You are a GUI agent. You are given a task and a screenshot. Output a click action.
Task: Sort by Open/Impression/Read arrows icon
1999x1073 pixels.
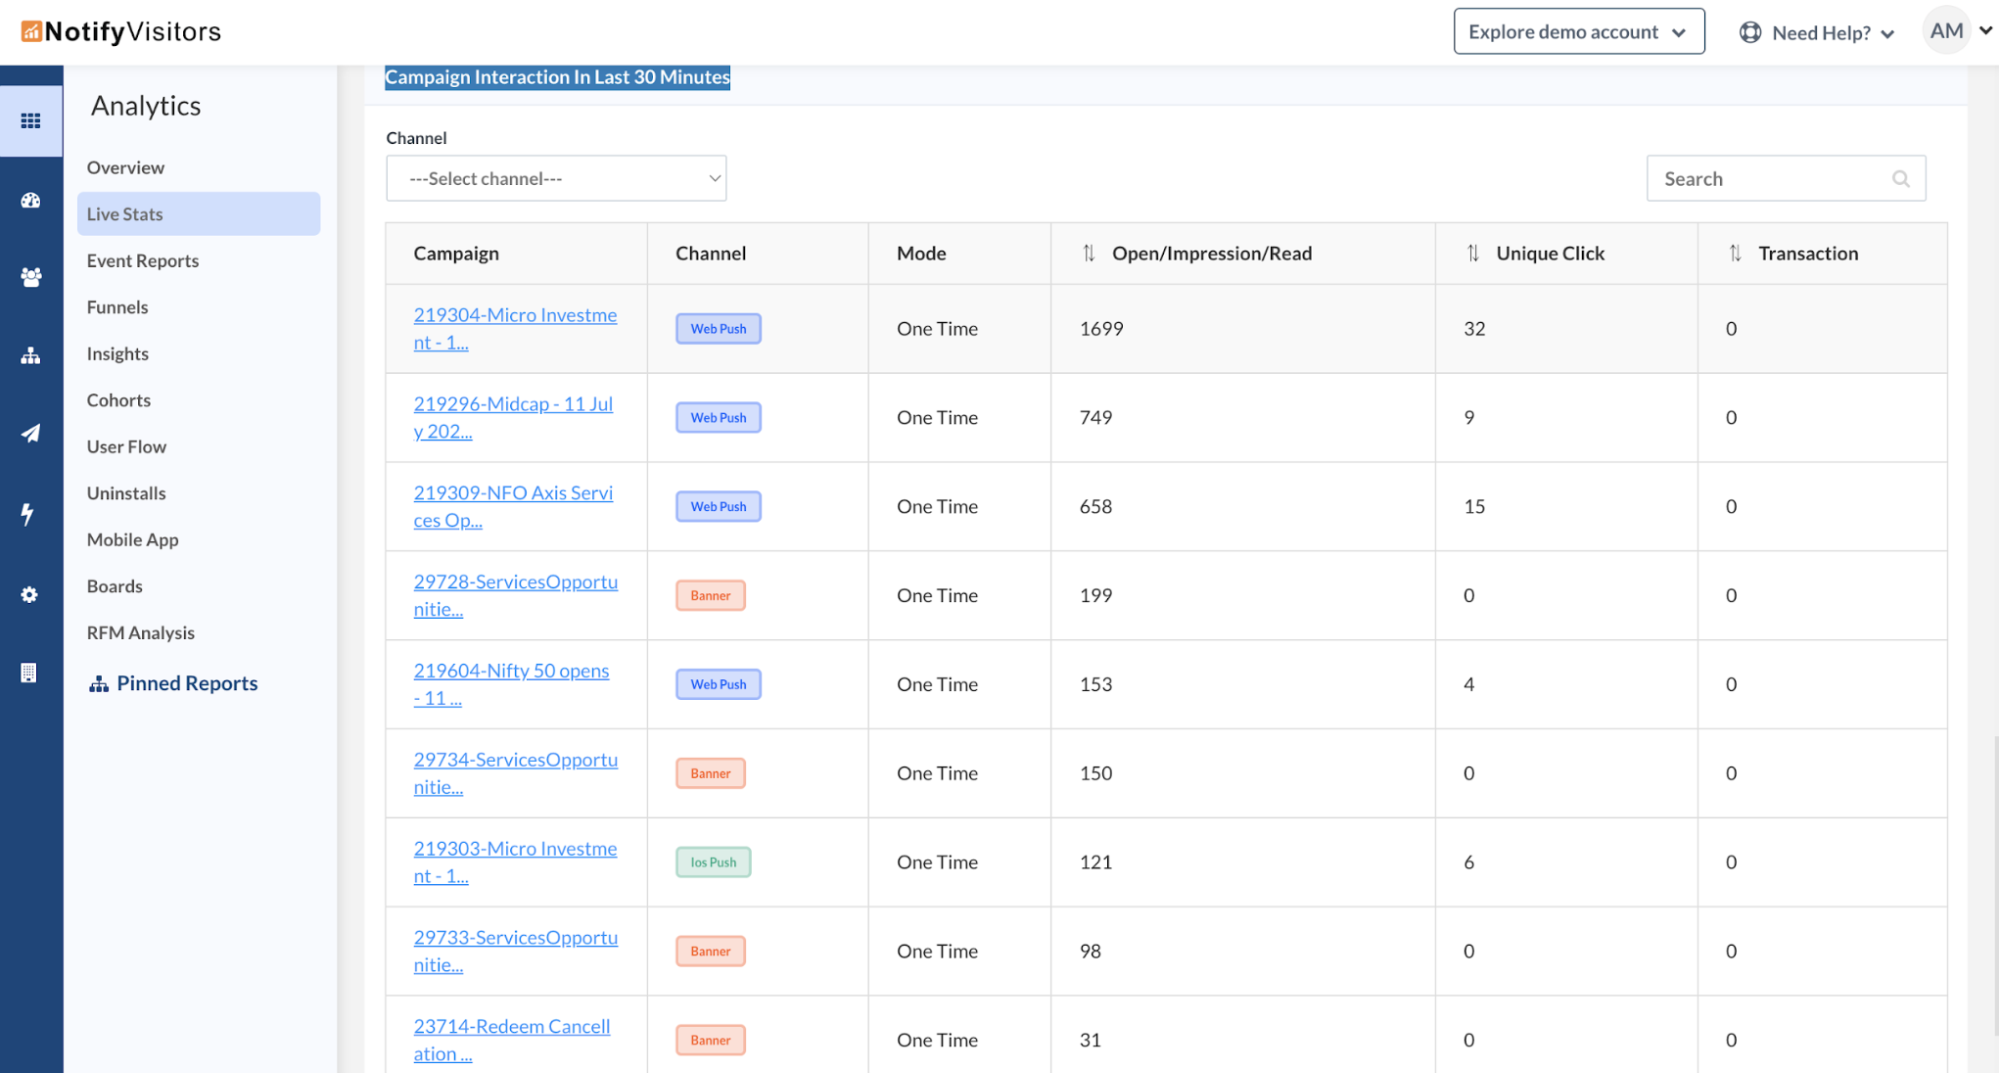[1089, 254]
